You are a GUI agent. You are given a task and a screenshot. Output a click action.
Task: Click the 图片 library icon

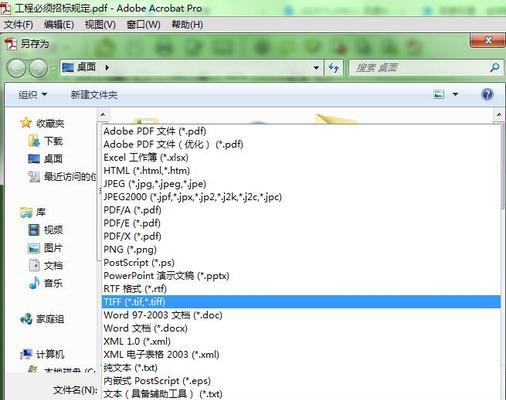34,248
